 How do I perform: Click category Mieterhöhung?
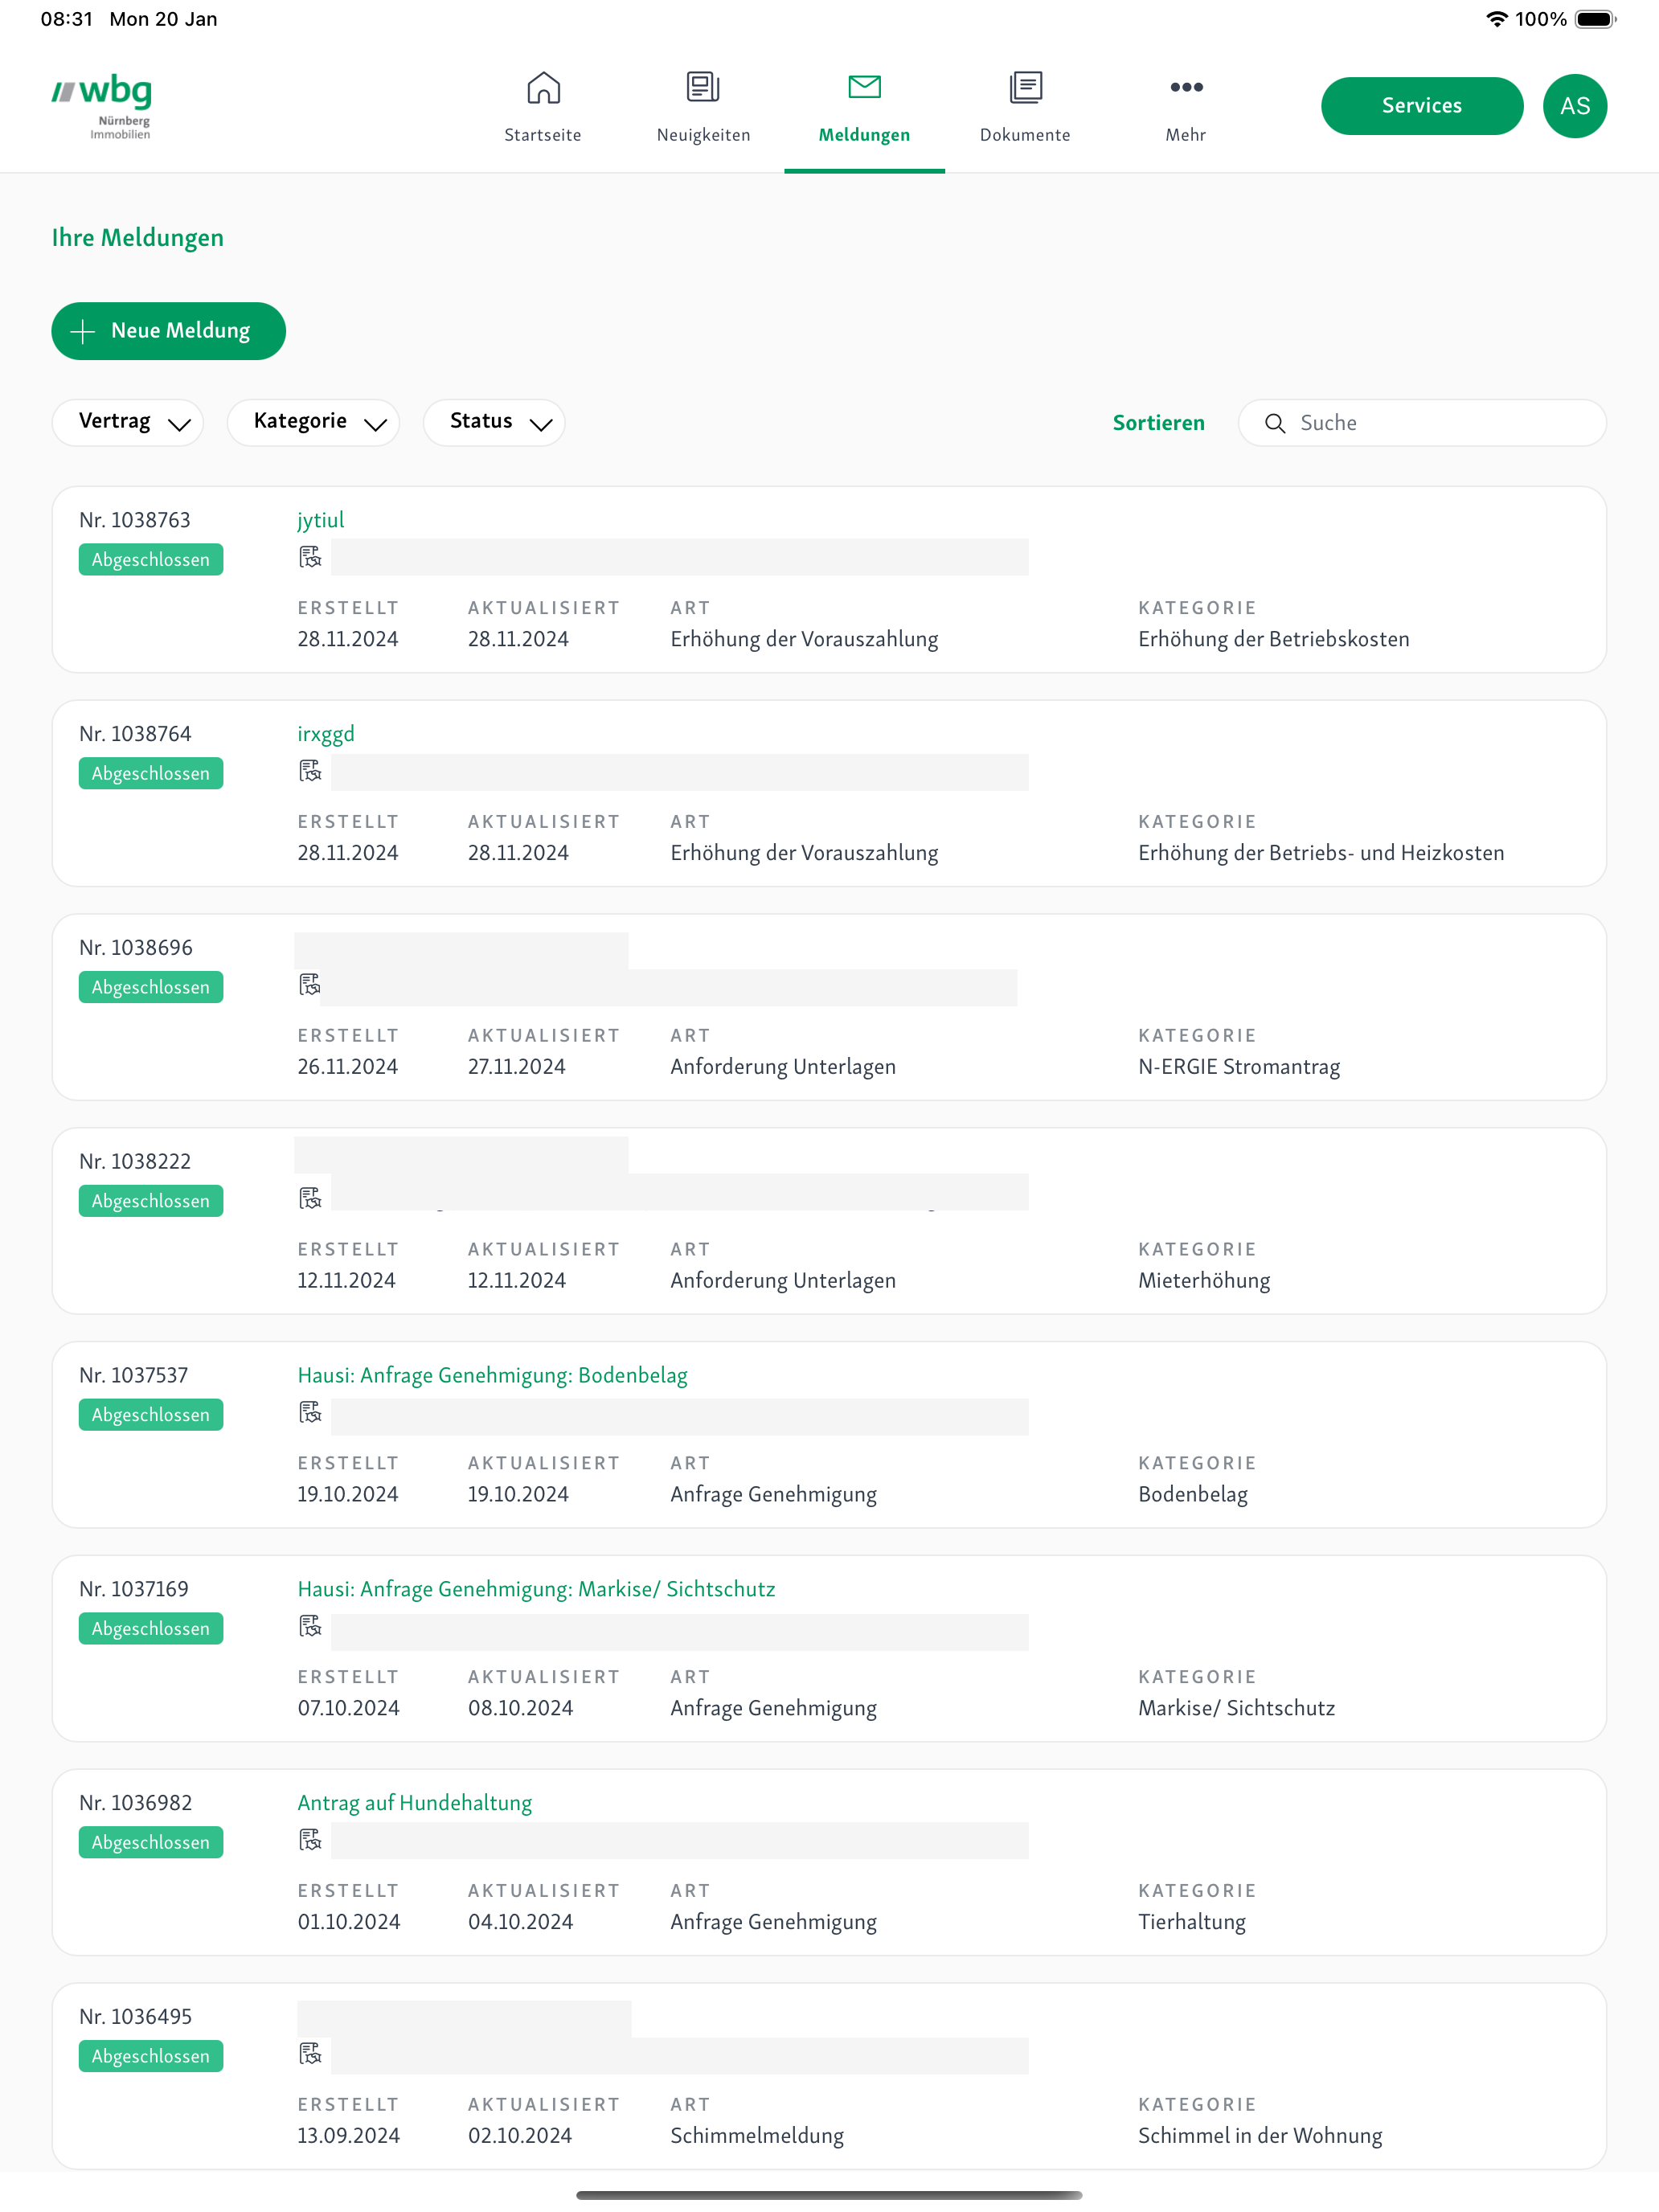[x=1204, y=1281]
